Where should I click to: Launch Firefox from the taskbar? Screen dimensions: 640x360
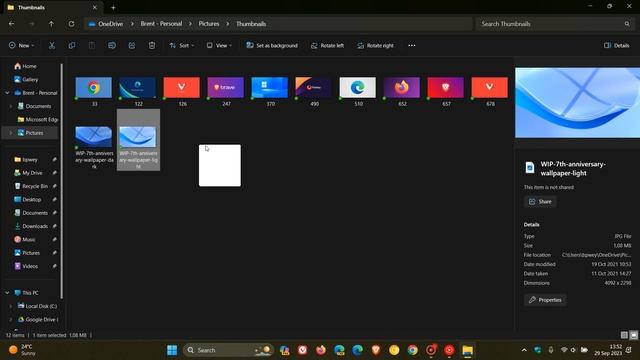321,350
